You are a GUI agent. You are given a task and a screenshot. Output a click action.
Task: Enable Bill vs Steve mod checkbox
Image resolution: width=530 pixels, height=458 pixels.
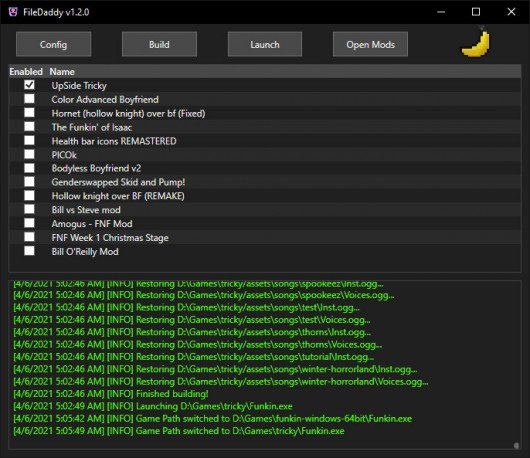[29, 209]
